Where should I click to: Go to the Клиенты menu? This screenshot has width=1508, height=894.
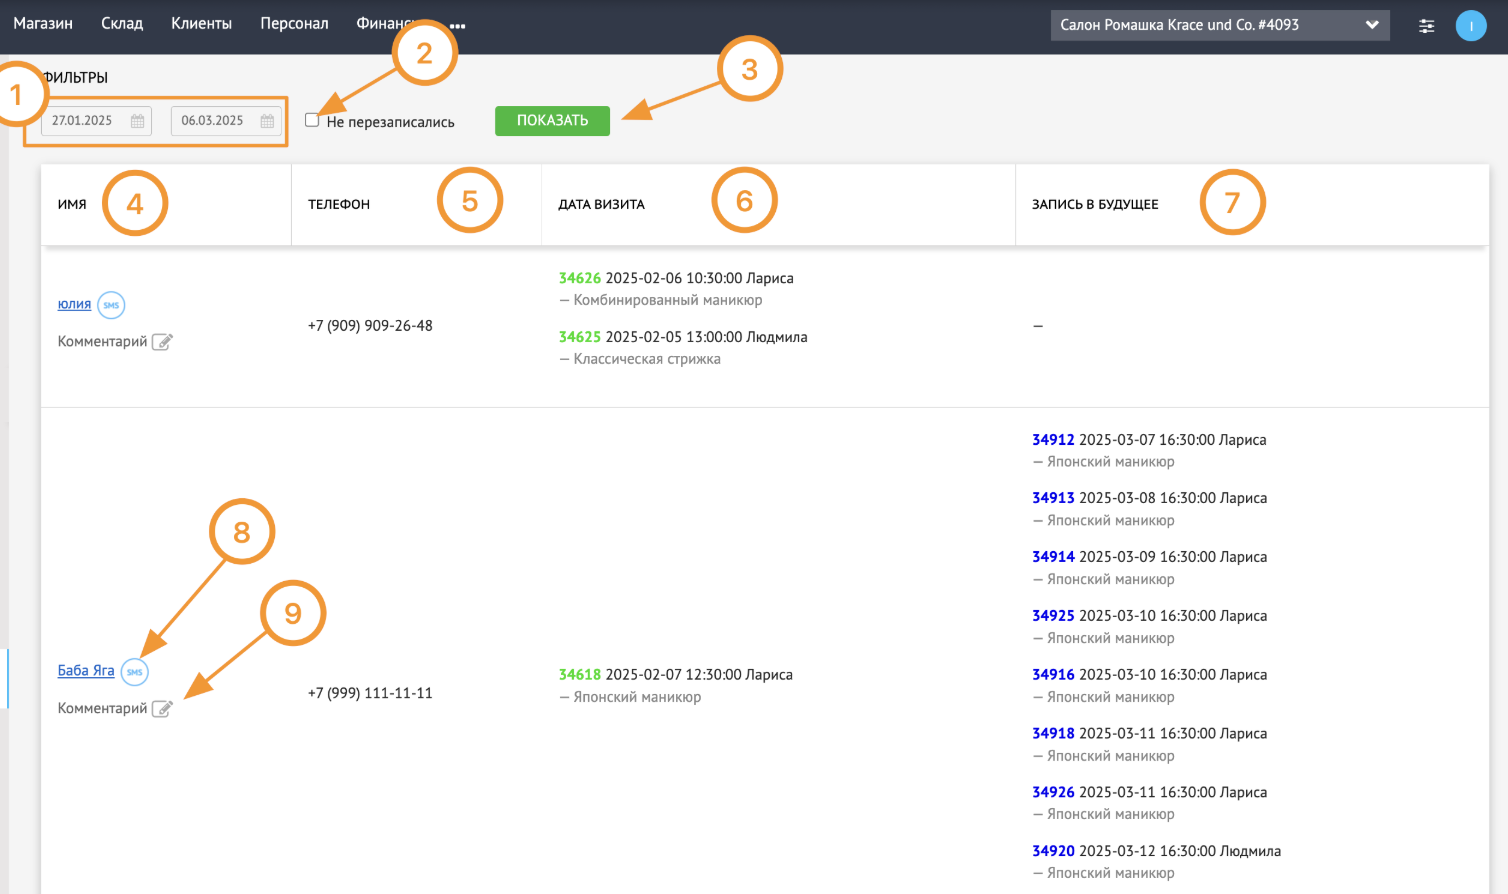pos(201,23)
